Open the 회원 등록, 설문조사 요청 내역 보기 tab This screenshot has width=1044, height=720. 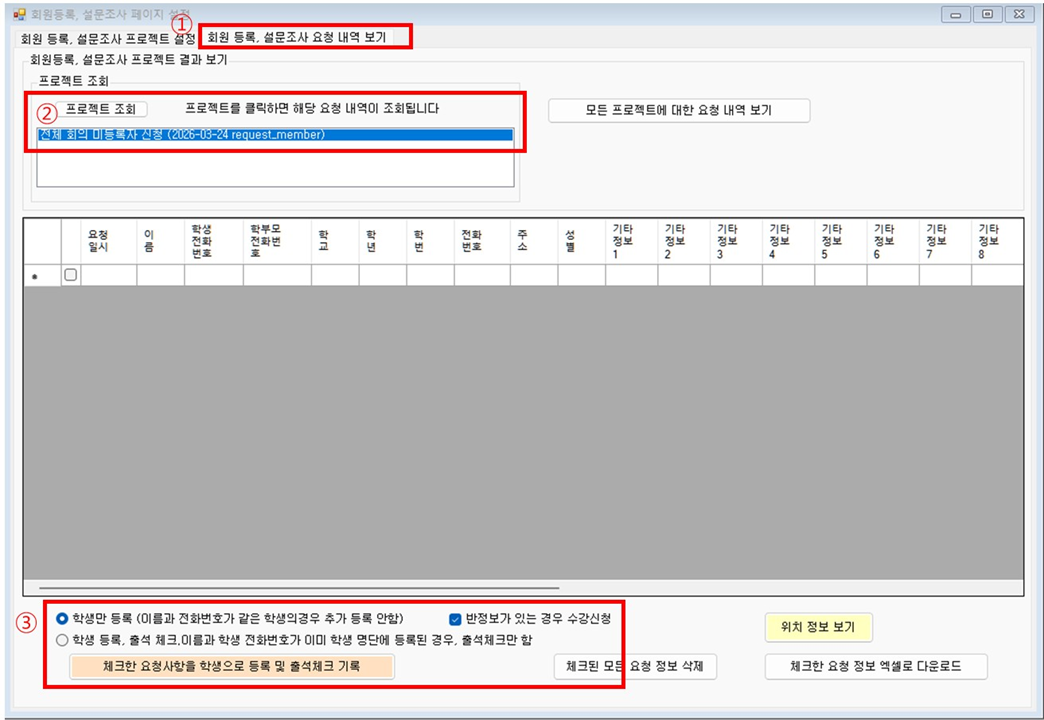(x=301, y=36)
